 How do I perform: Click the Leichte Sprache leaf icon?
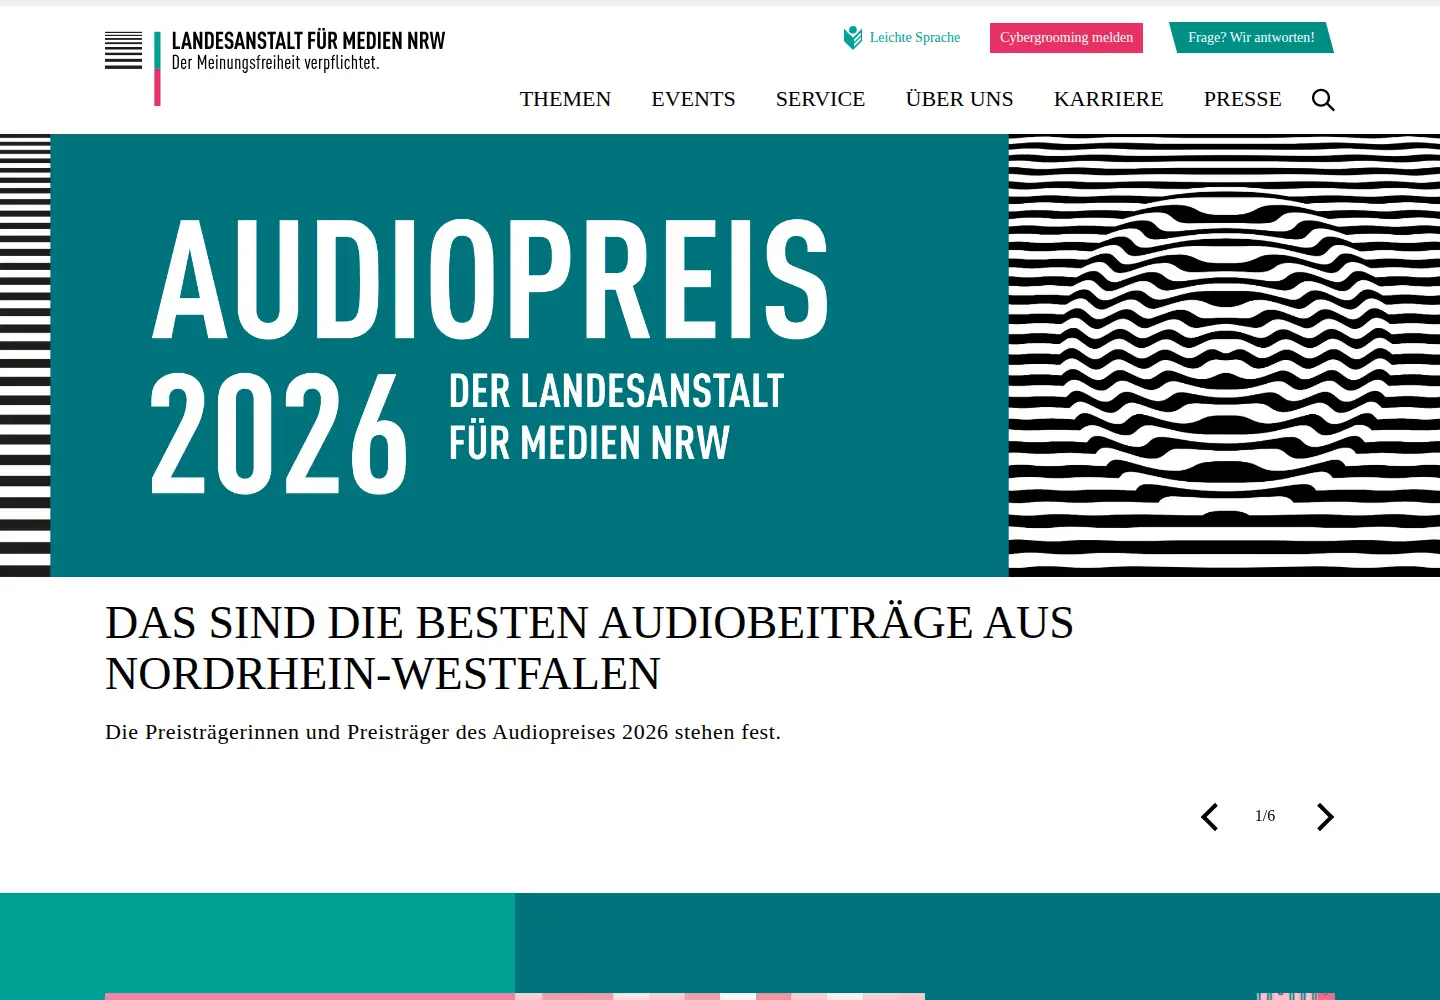pyautogui.click(x=853, y=38)
